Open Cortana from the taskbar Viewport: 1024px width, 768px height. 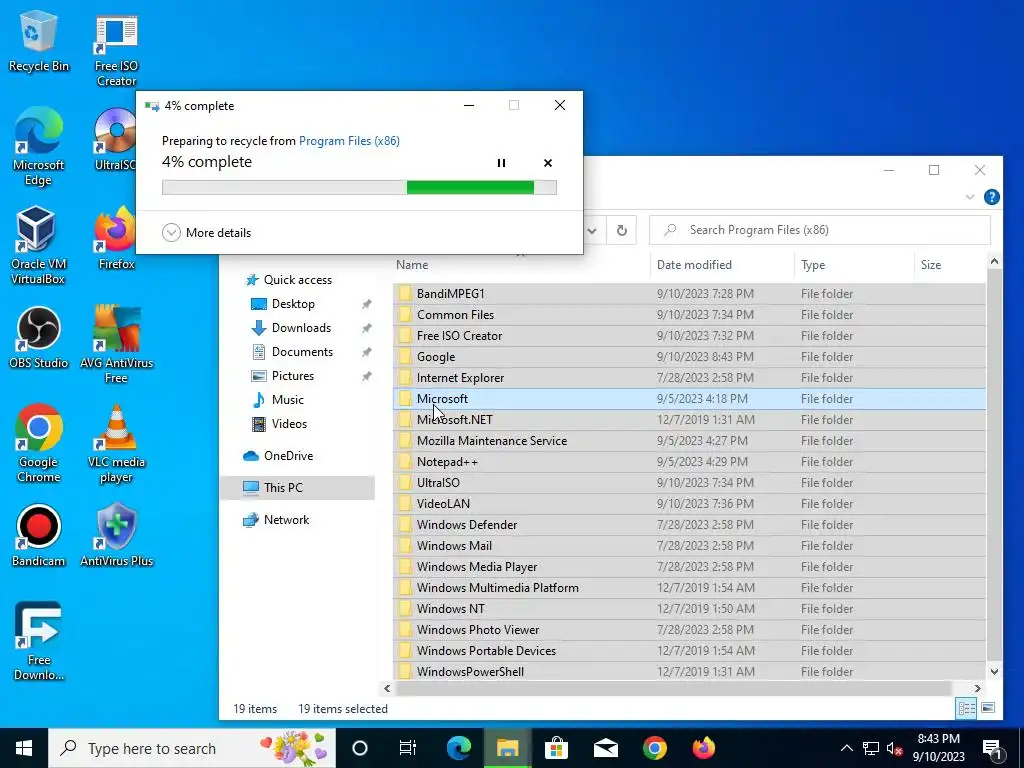click(360, 748)
